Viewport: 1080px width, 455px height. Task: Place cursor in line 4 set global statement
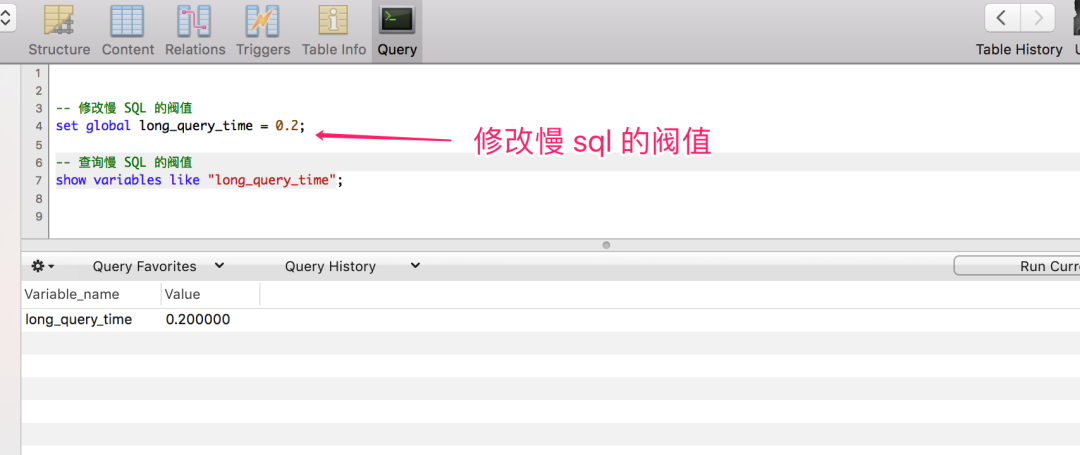point(180,126)
